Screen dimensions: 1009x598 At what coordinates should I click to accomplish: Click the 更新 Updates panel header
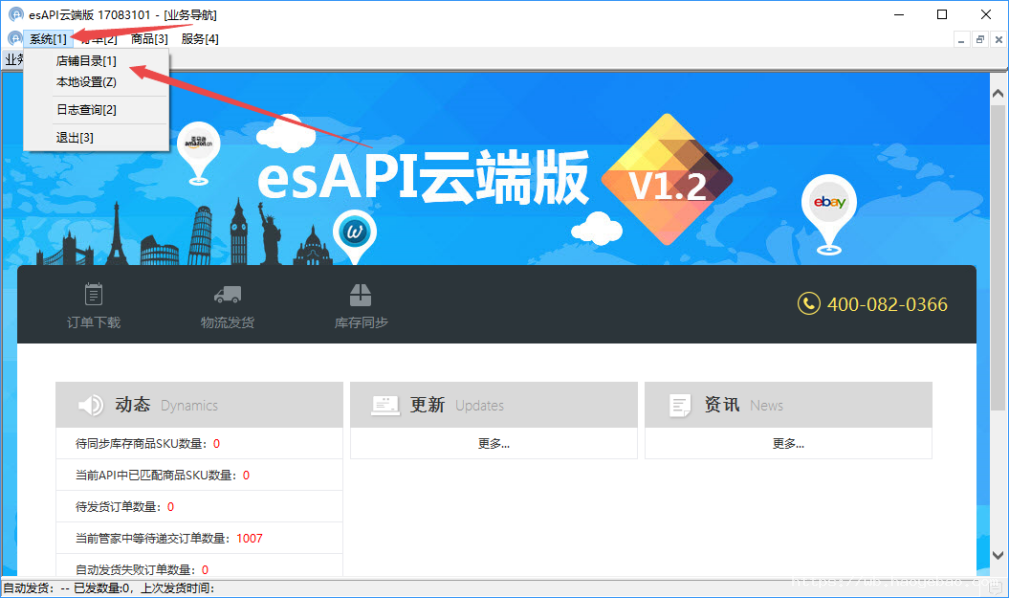[x=494, y=405]
